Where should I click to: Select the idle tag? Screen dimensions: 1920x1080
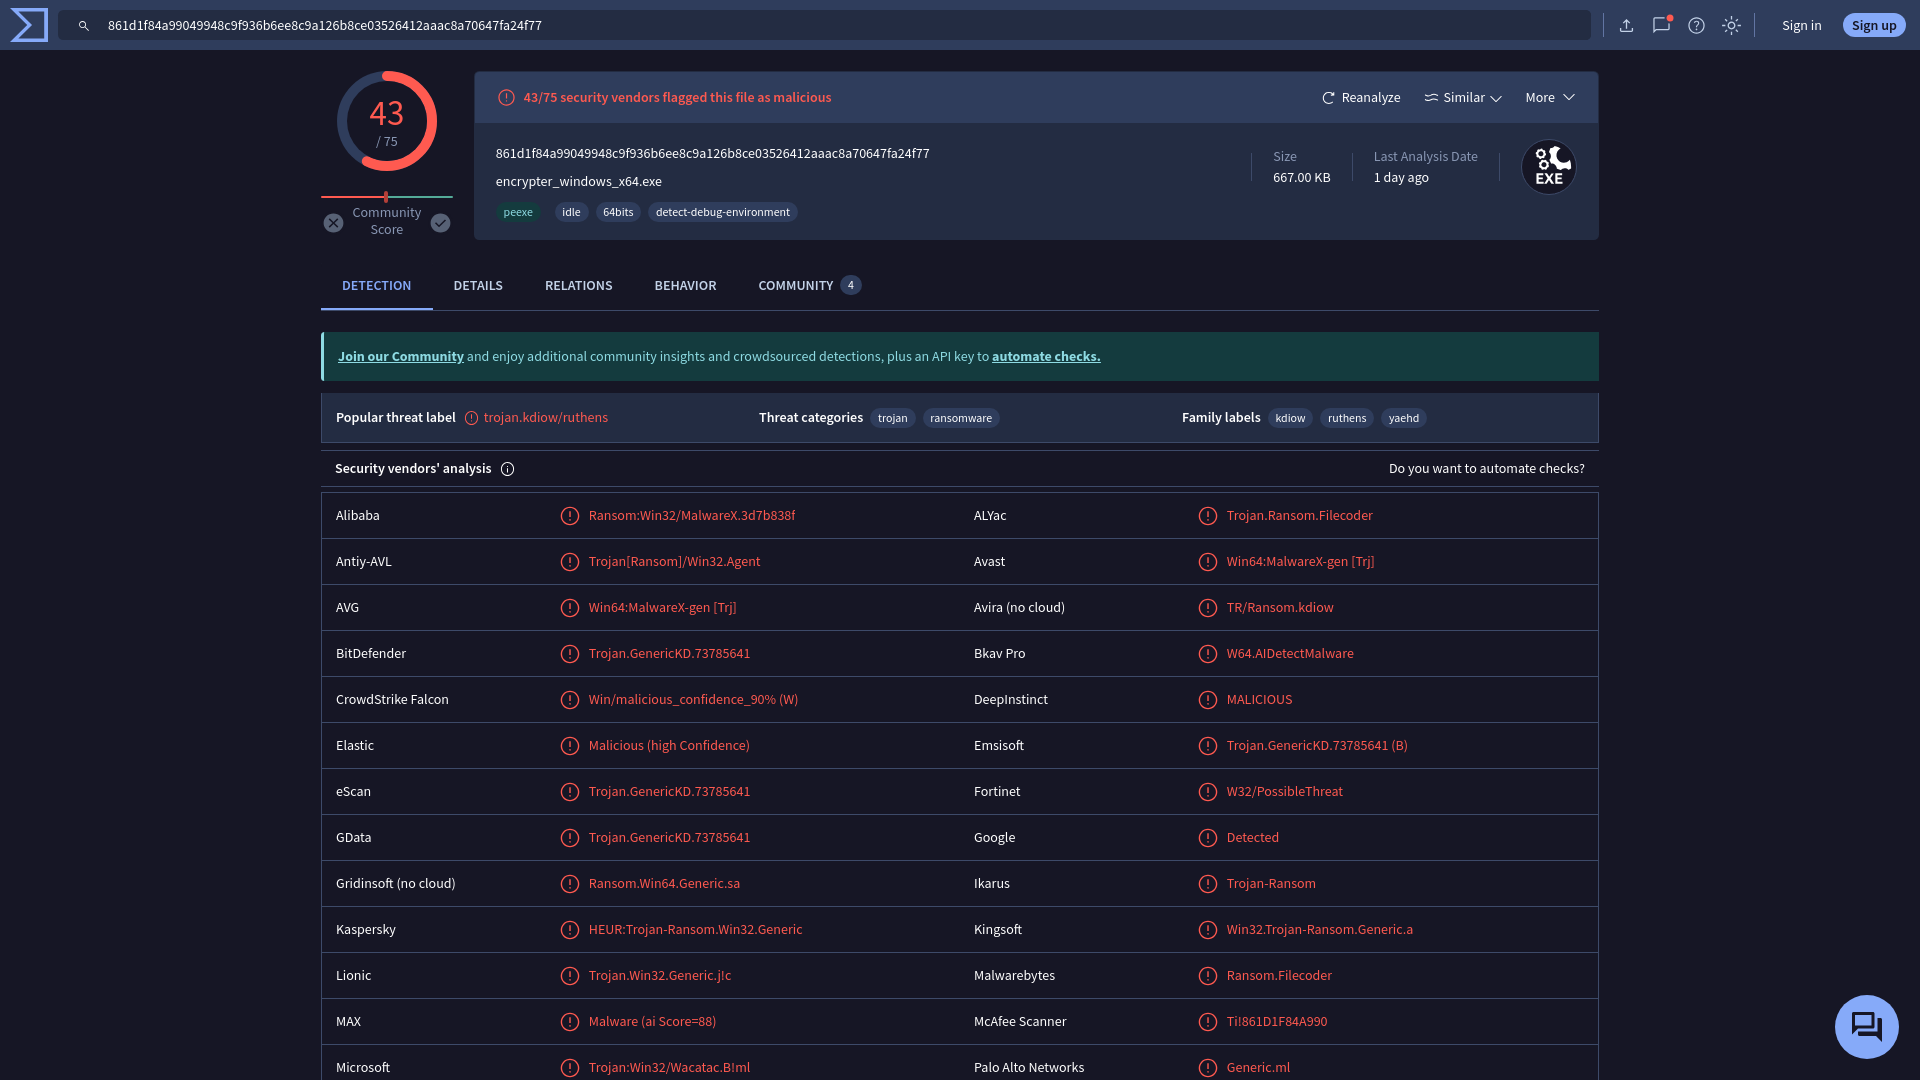pos(571,213)
